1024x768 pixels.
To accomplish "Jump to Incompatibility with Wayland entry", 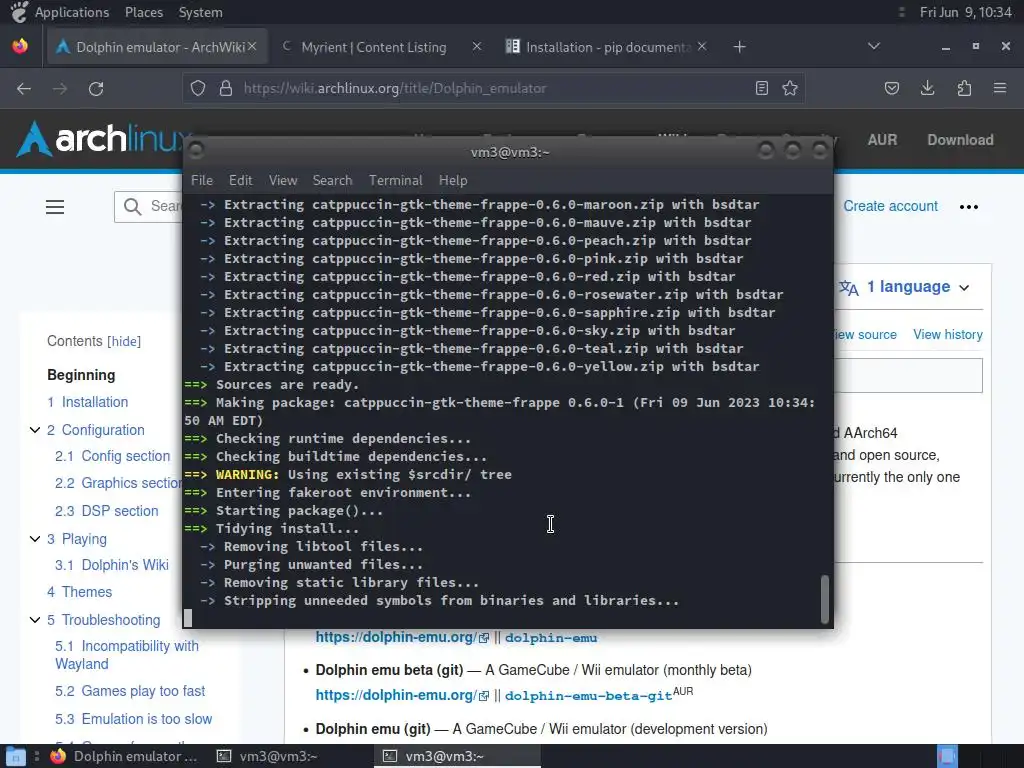I will point(127,655).
